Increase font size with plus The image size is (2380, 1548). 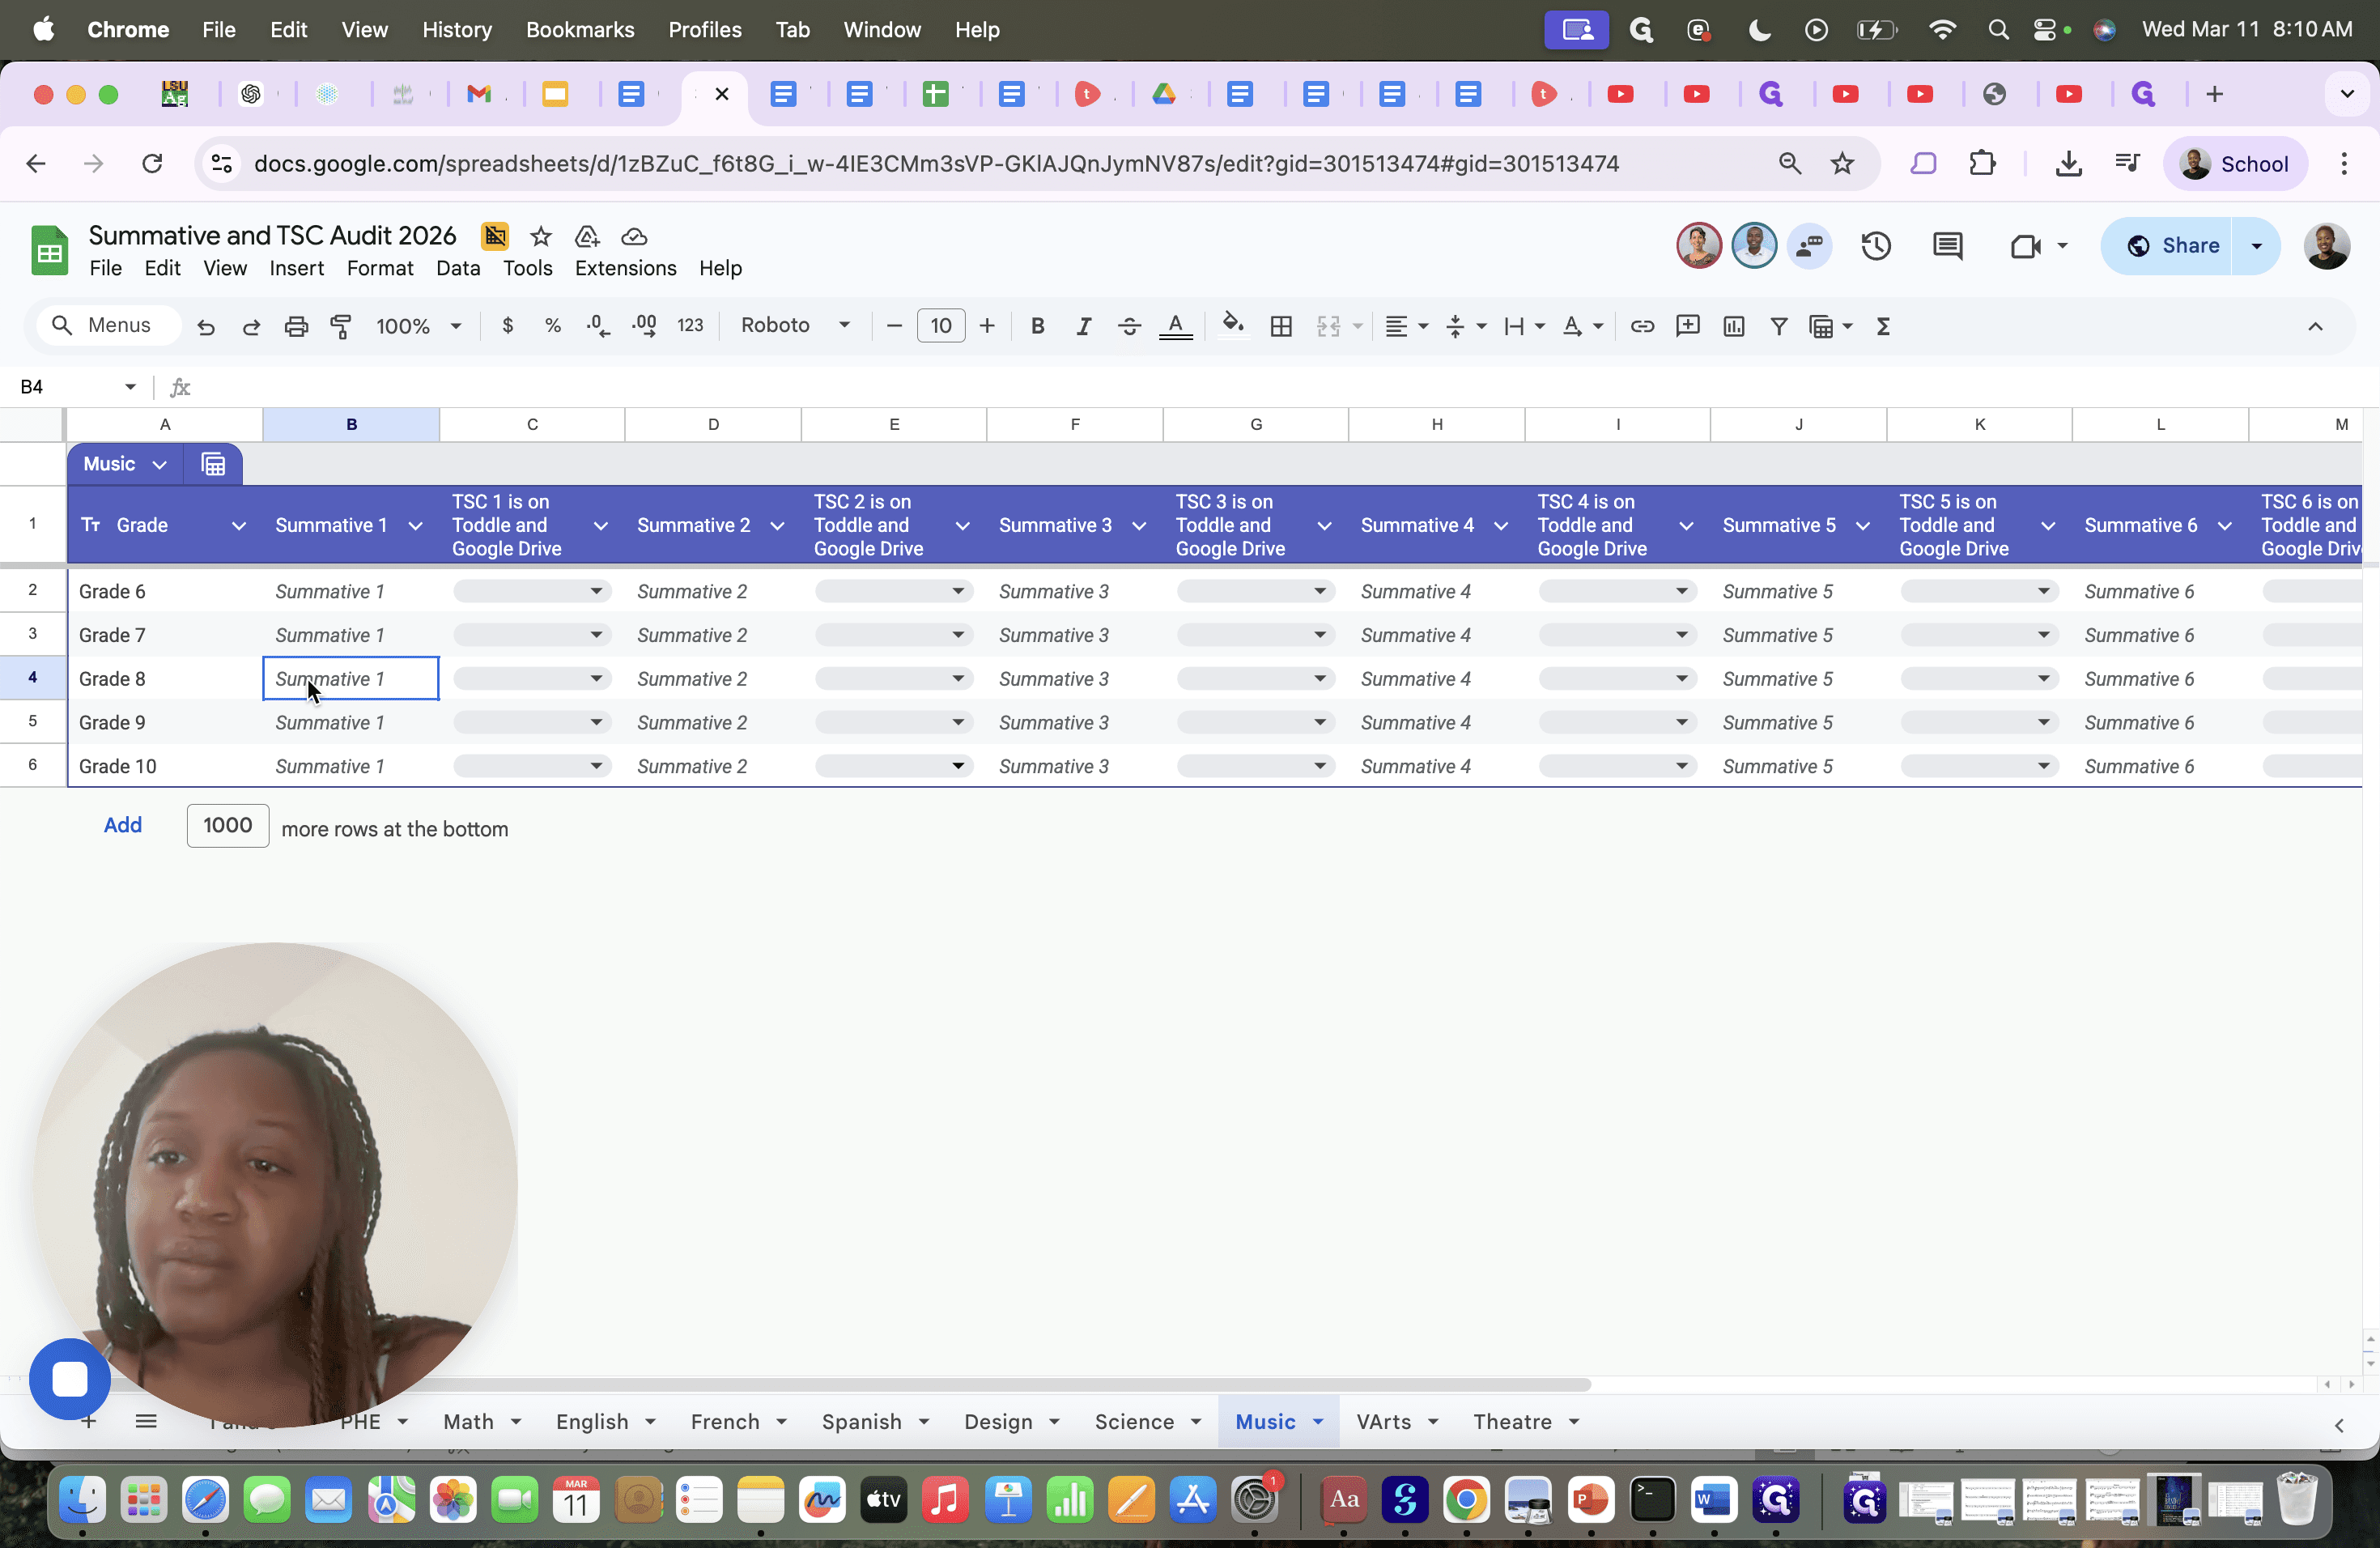click(x=987, y=326)
